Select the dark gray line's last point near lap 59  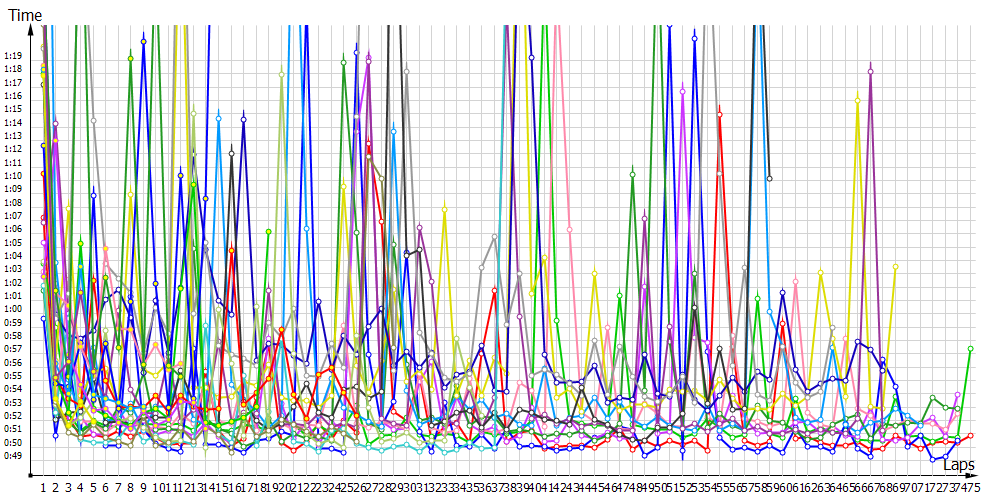(769, 179)
